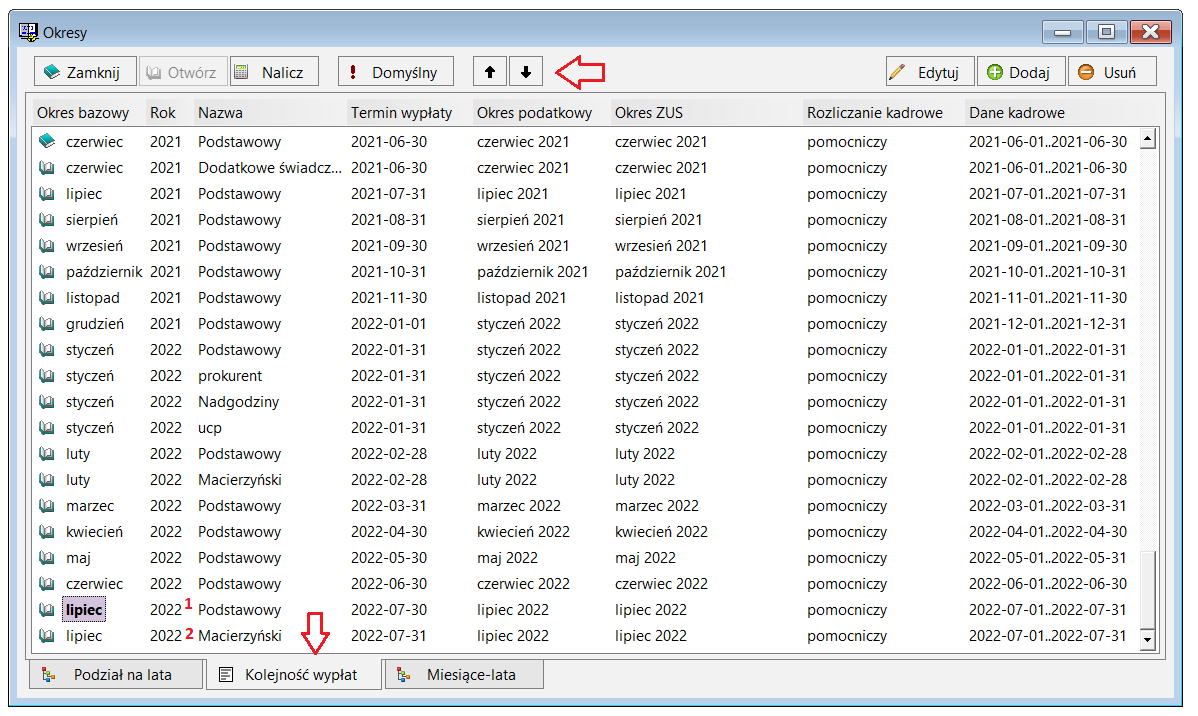The width and height of the screenshot is (1198, 716).
Task: Move selected period up with arrow button
Action: pyautogui.click(x=490, y=72)
